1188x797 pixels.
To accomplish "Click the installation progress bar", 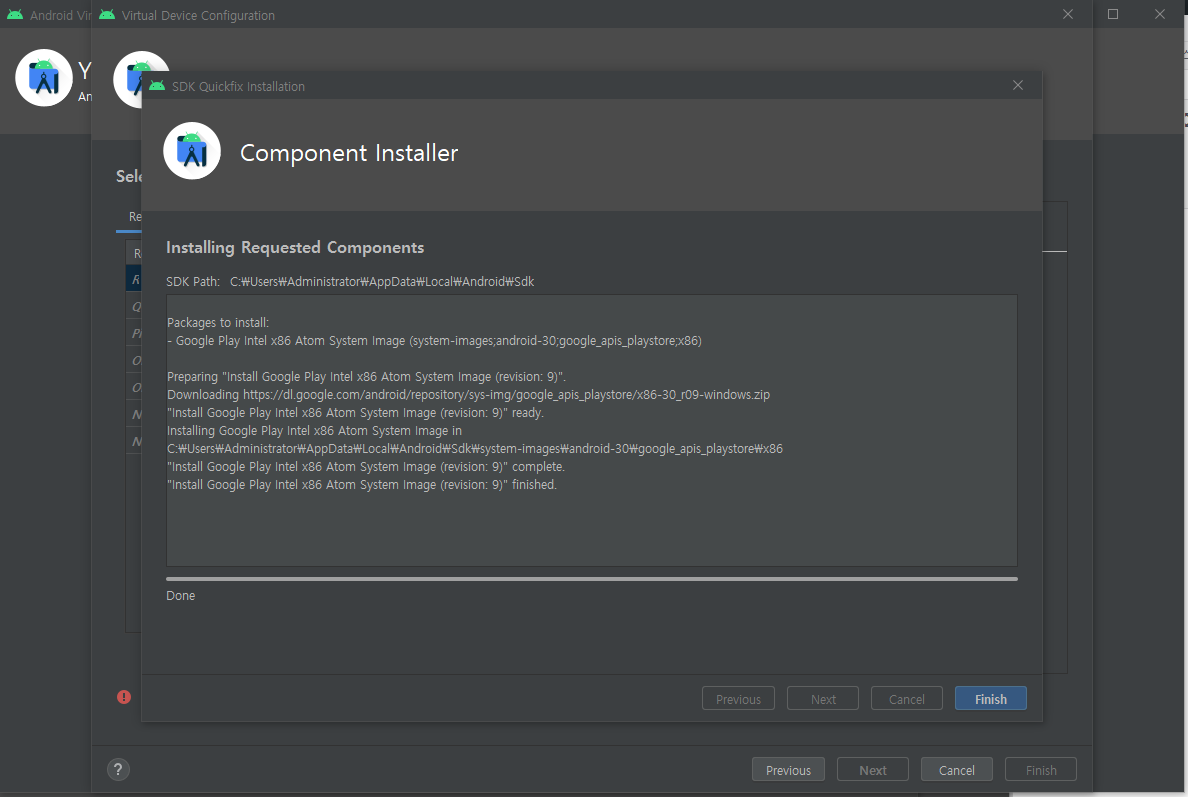I will (x=592, y=579).
